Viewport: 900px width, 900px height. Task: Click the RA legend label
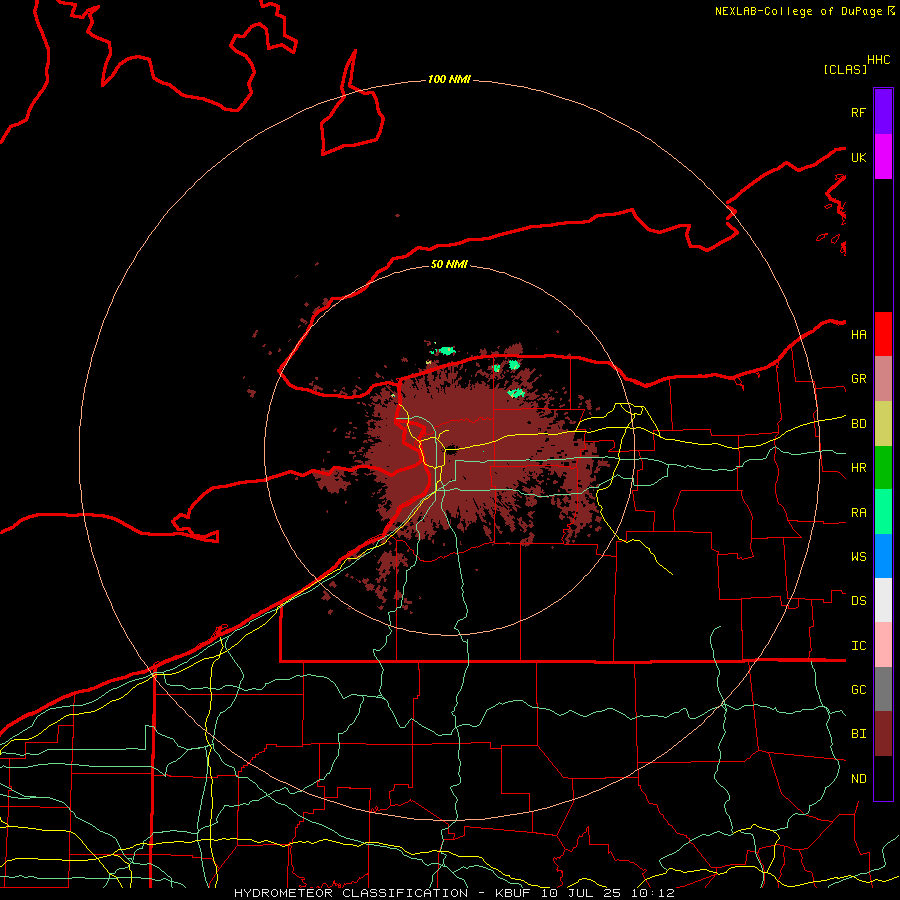(859, 513)
